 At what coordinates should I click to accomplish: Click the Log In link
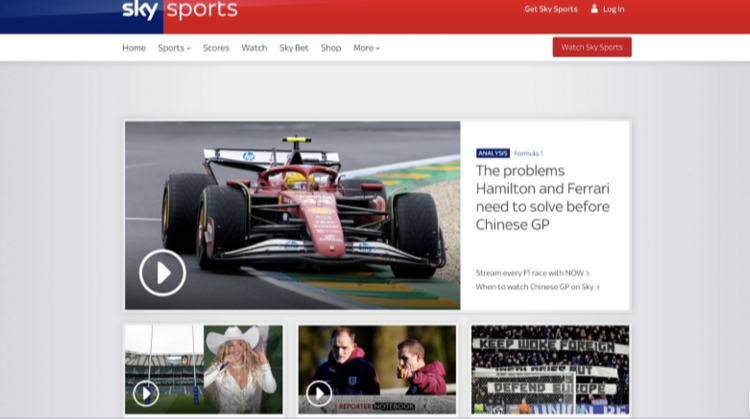pyautogui.click(x=613, y=9)
